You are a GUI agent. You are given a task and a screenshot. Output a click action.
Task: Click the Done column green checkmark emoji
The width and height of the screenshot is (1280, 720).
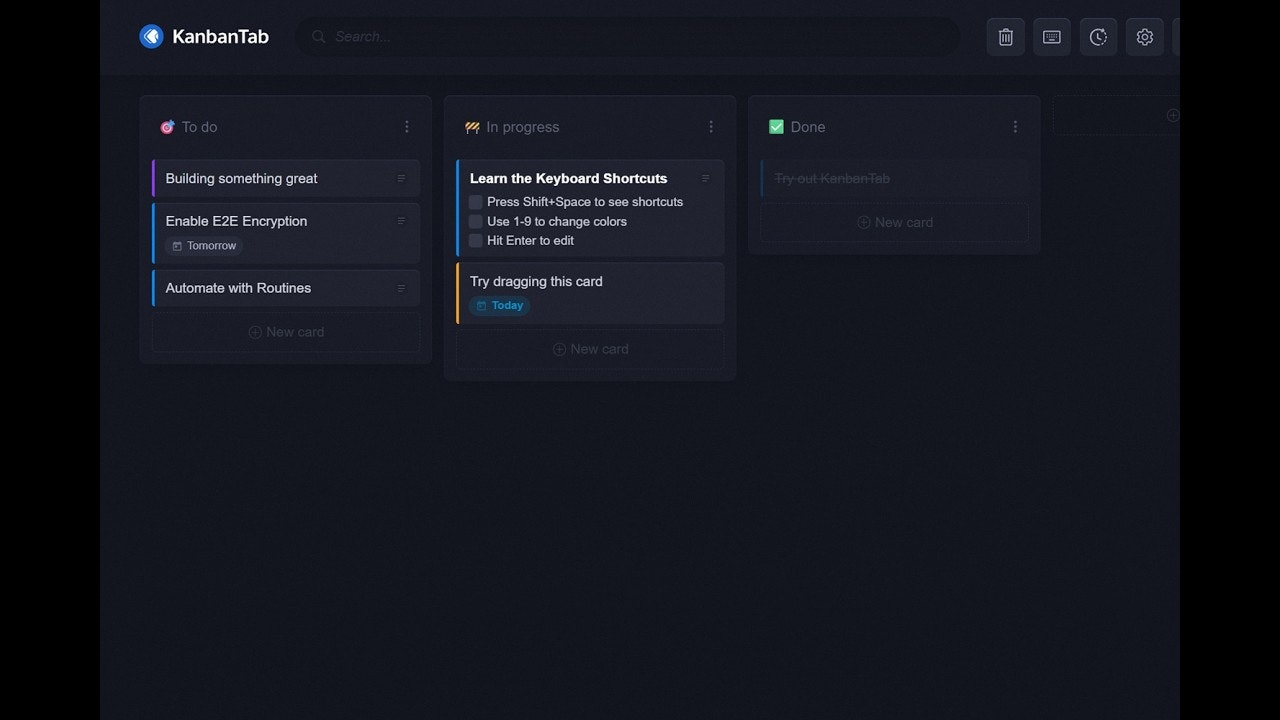(776, 127)
